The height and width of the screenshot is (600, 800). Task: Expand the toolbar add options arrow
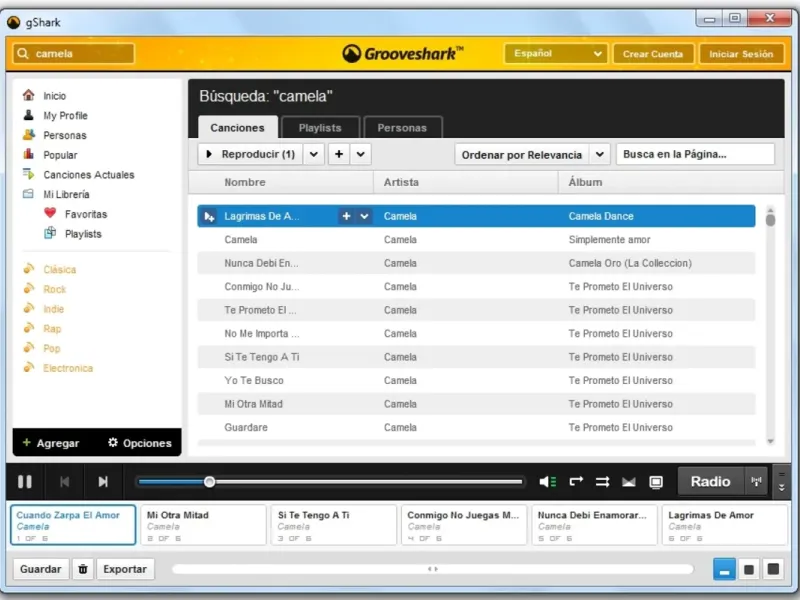coord(361,154)
